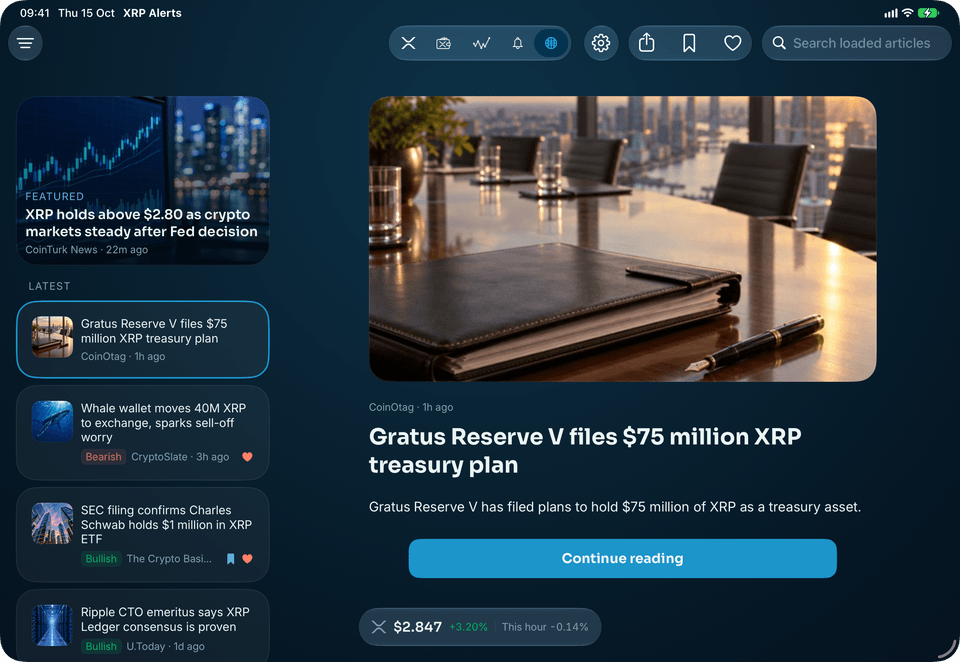Click the +3.20% price change value

click(468, 627)
